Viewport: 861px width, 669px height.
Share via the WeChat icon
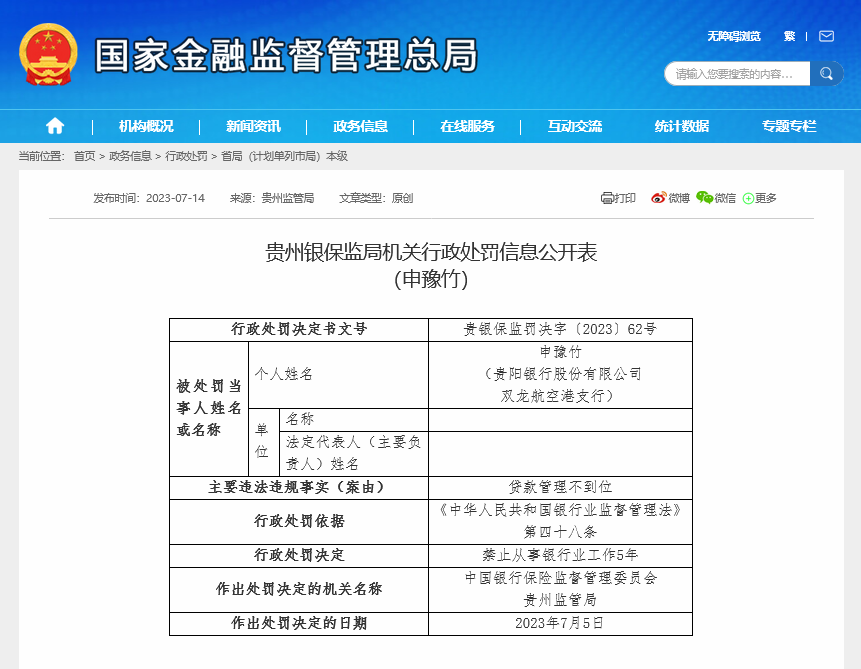[705, 198]
